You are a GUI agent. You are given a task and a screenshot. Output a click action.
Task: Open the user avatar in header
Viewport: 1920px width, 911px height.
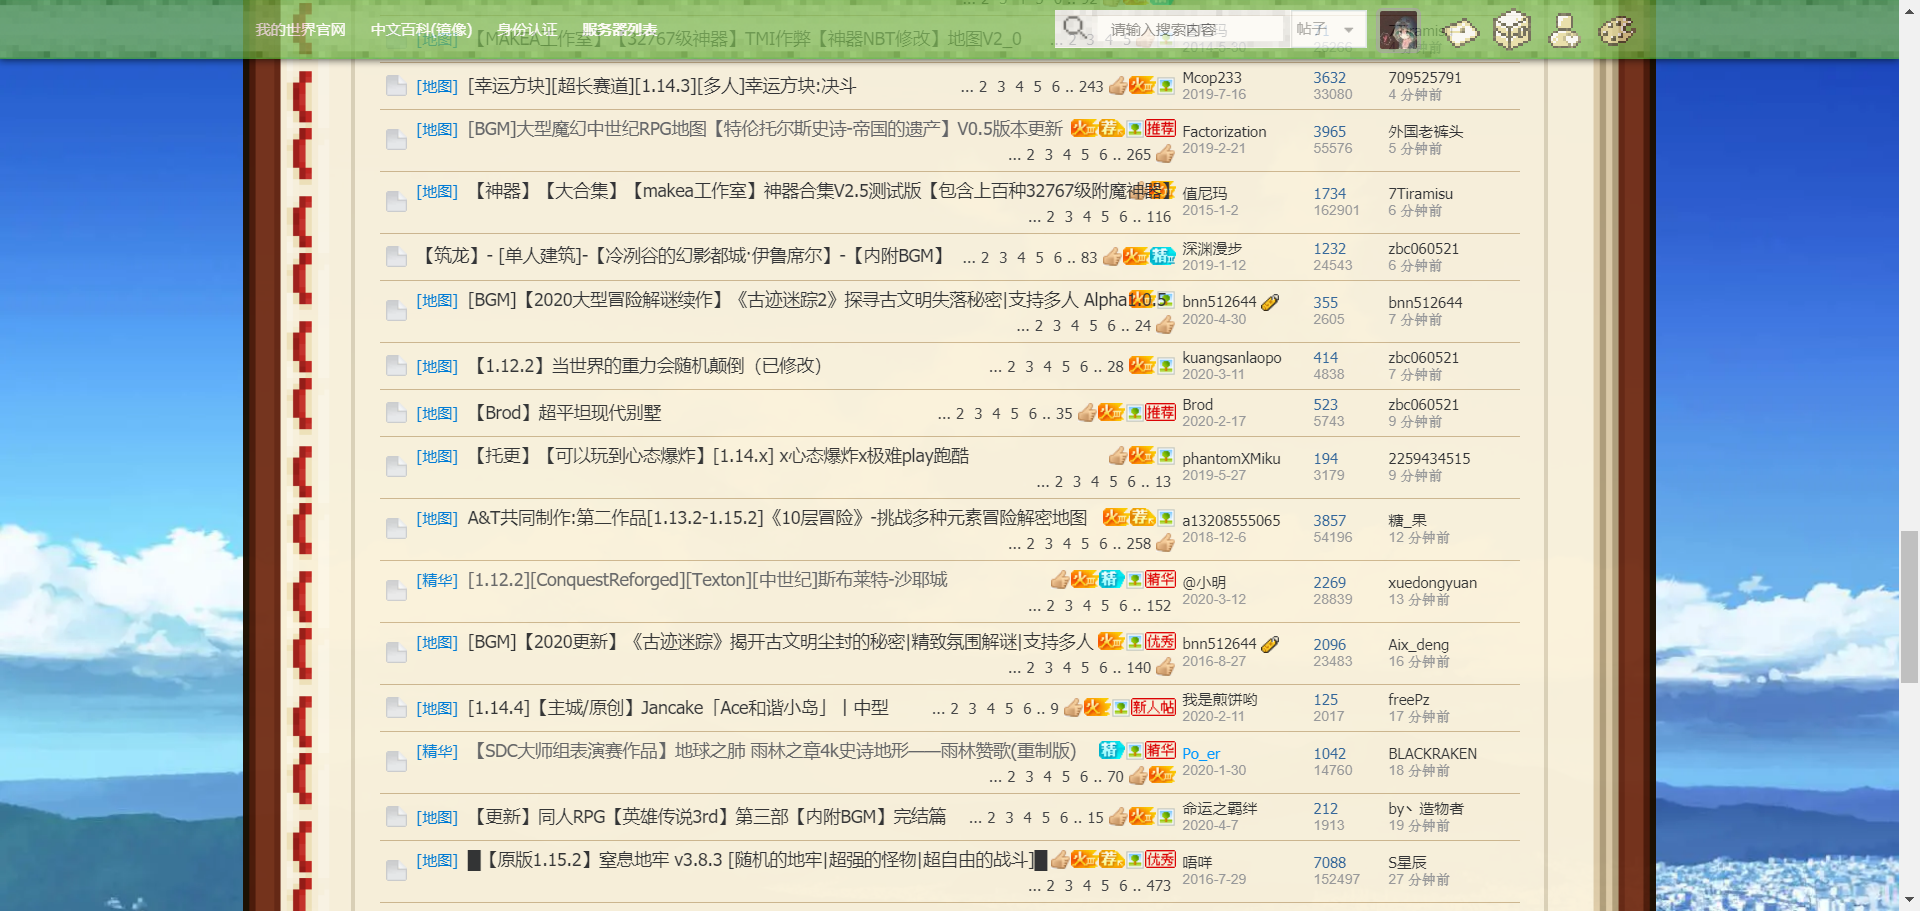coord(1398,30)
